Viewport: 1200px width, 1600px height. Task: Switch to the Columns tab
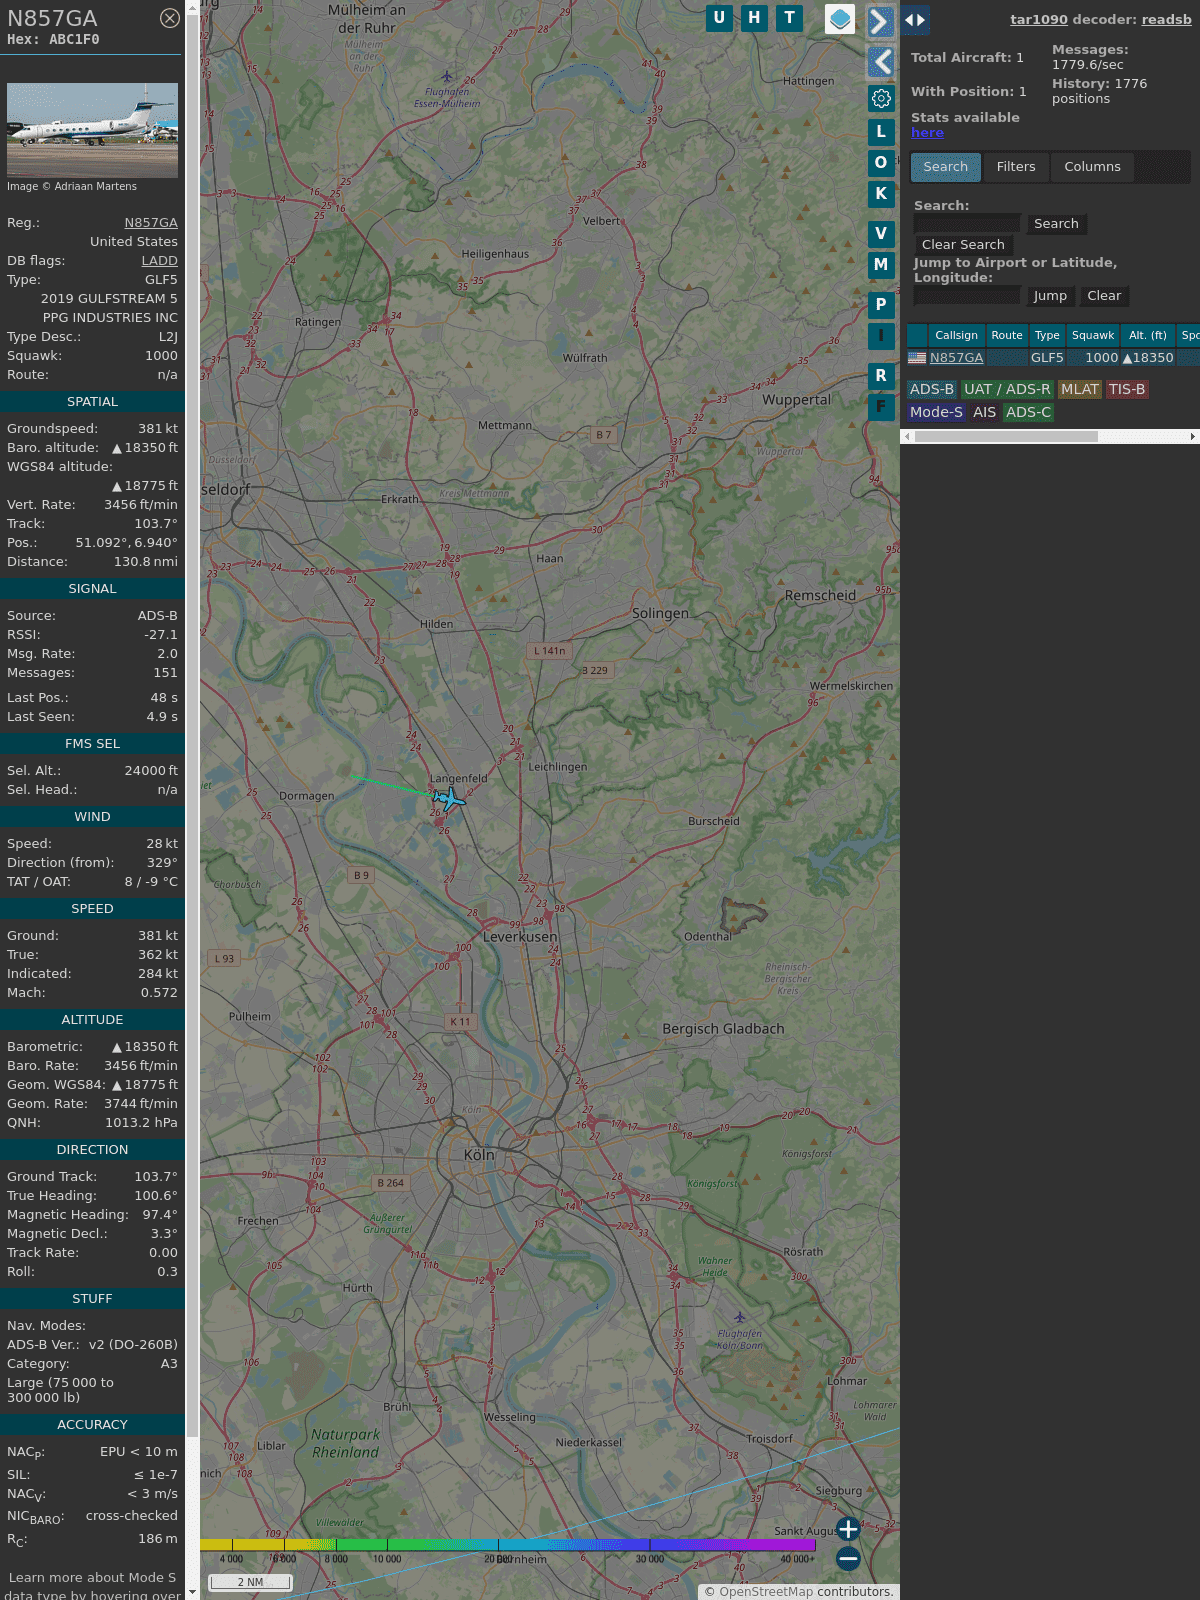pyautogui.click(x=1092, y=167)
